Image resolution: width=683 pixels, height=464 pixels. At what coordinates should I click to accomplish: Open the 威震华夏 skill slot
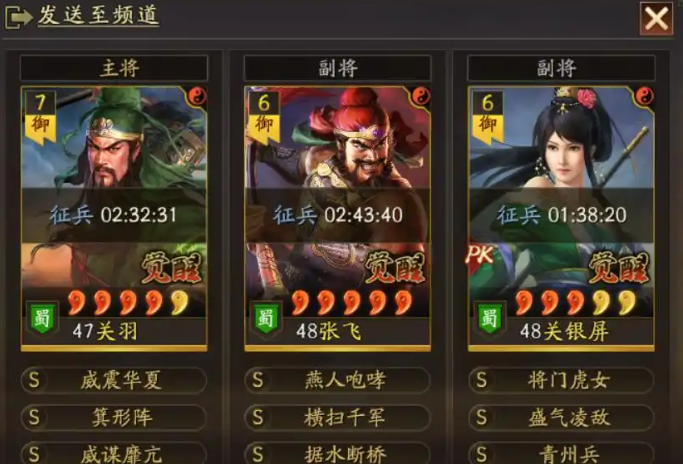(114, 380)
